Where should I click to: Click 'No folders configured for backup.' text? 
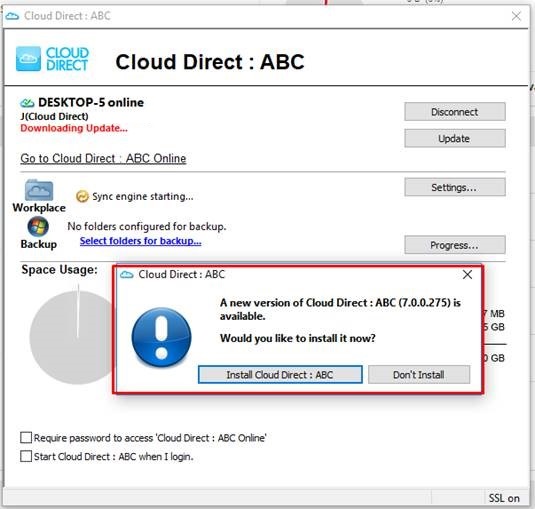[x=147, y=227]
